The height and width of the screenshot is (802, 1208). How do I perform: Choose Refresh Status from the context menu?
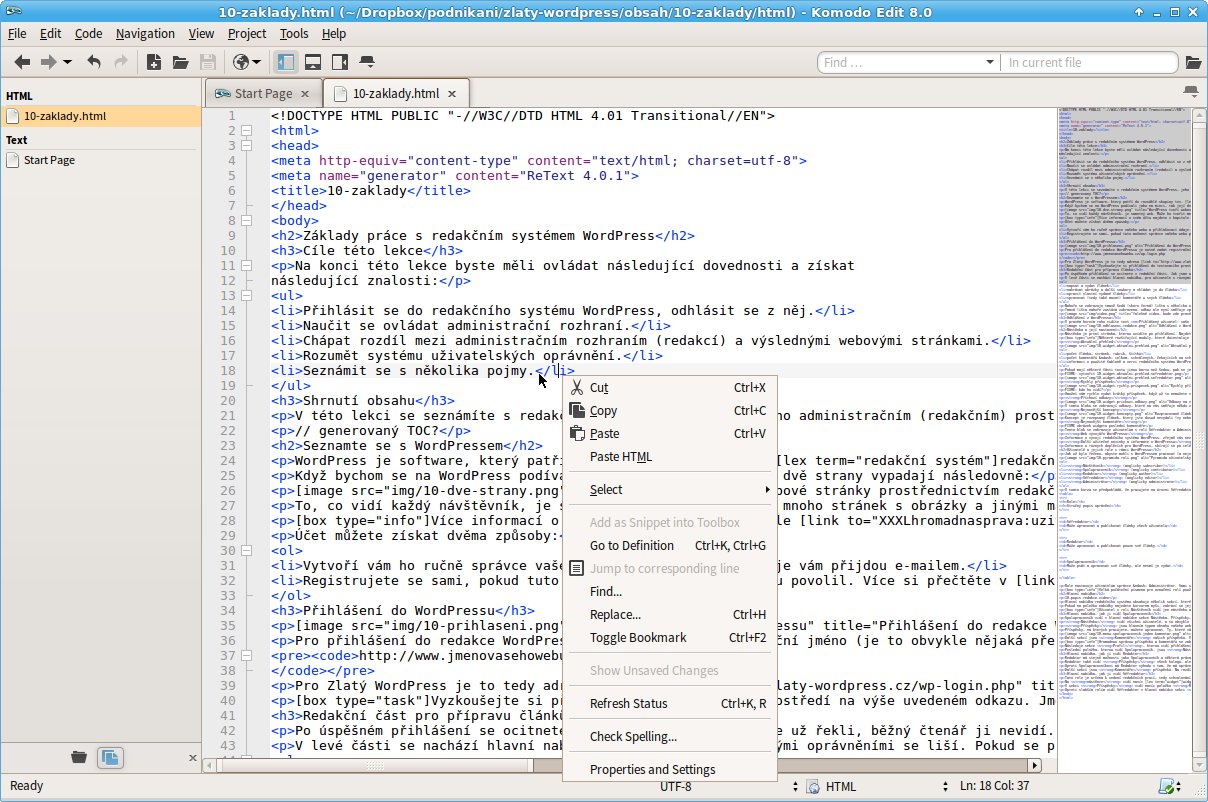coord(670,704)
